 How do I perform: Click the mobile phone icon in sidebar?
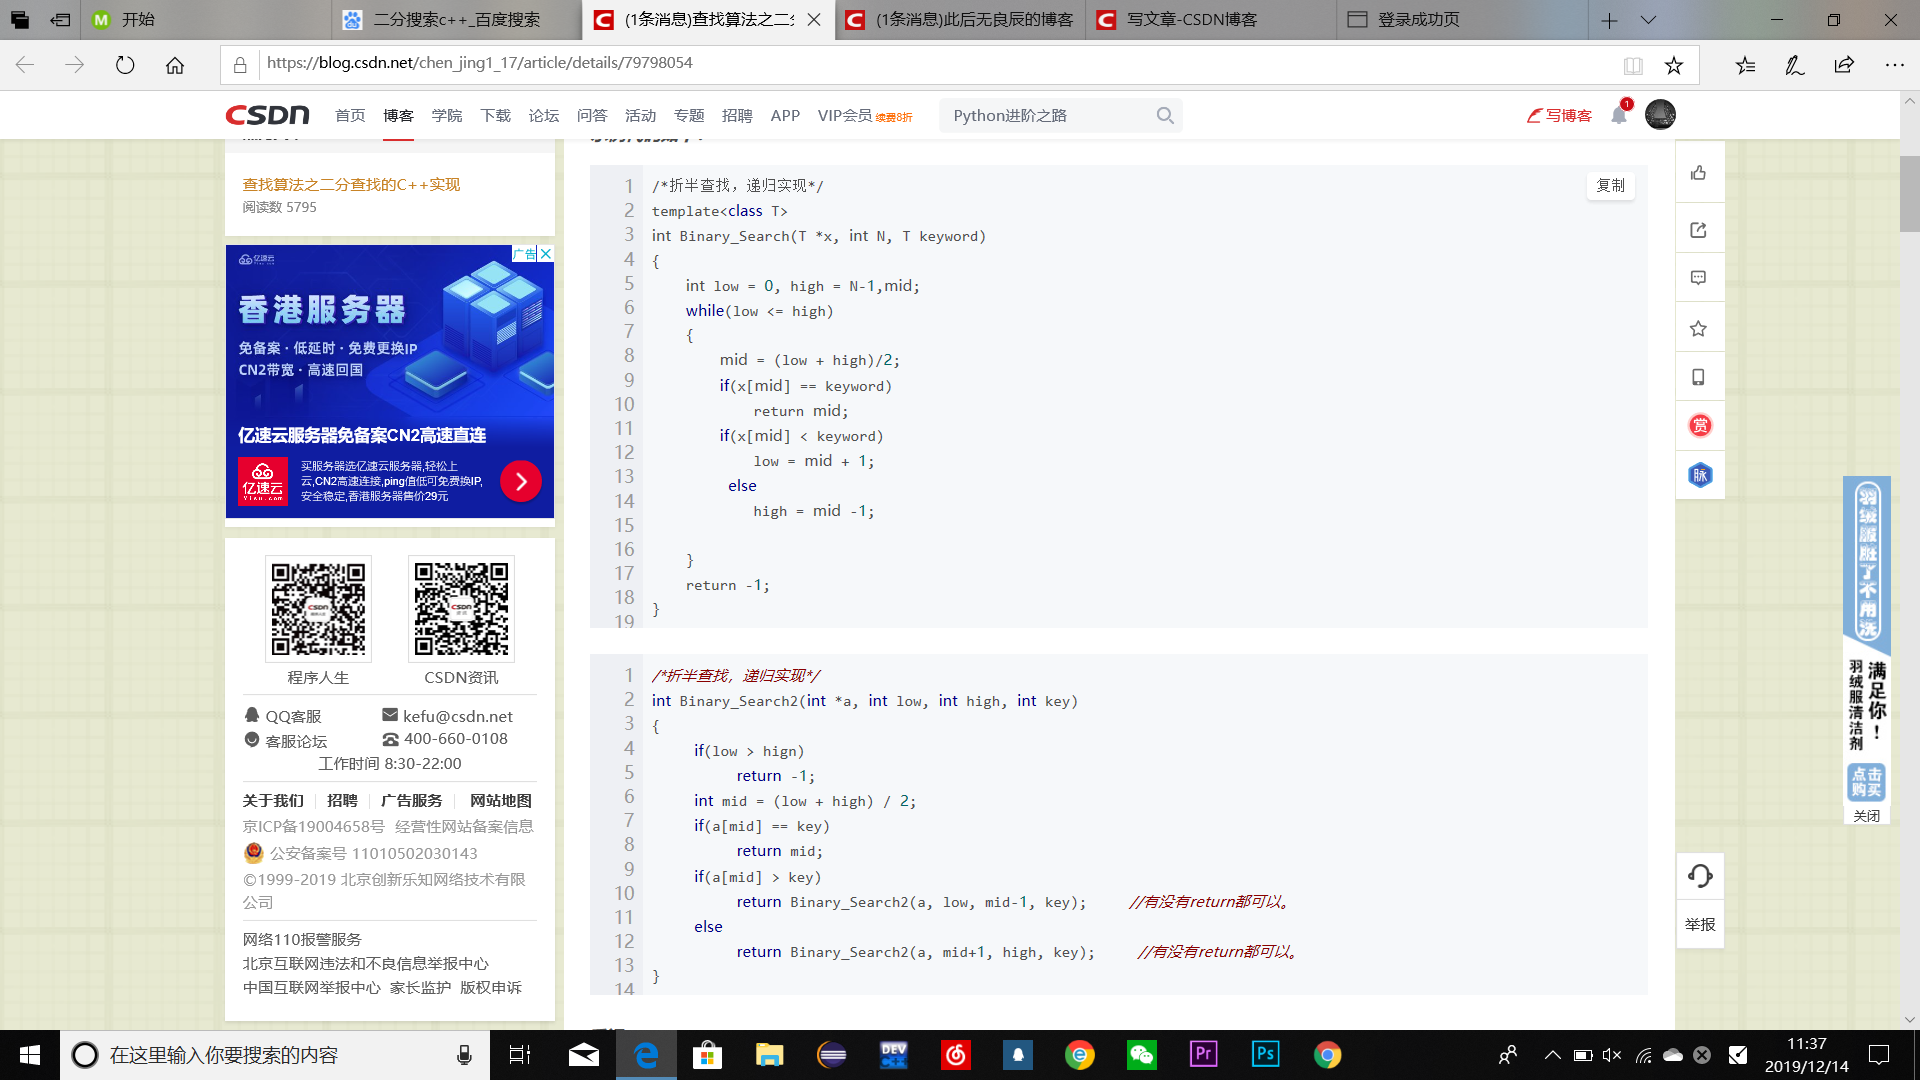pos(1698,377)
